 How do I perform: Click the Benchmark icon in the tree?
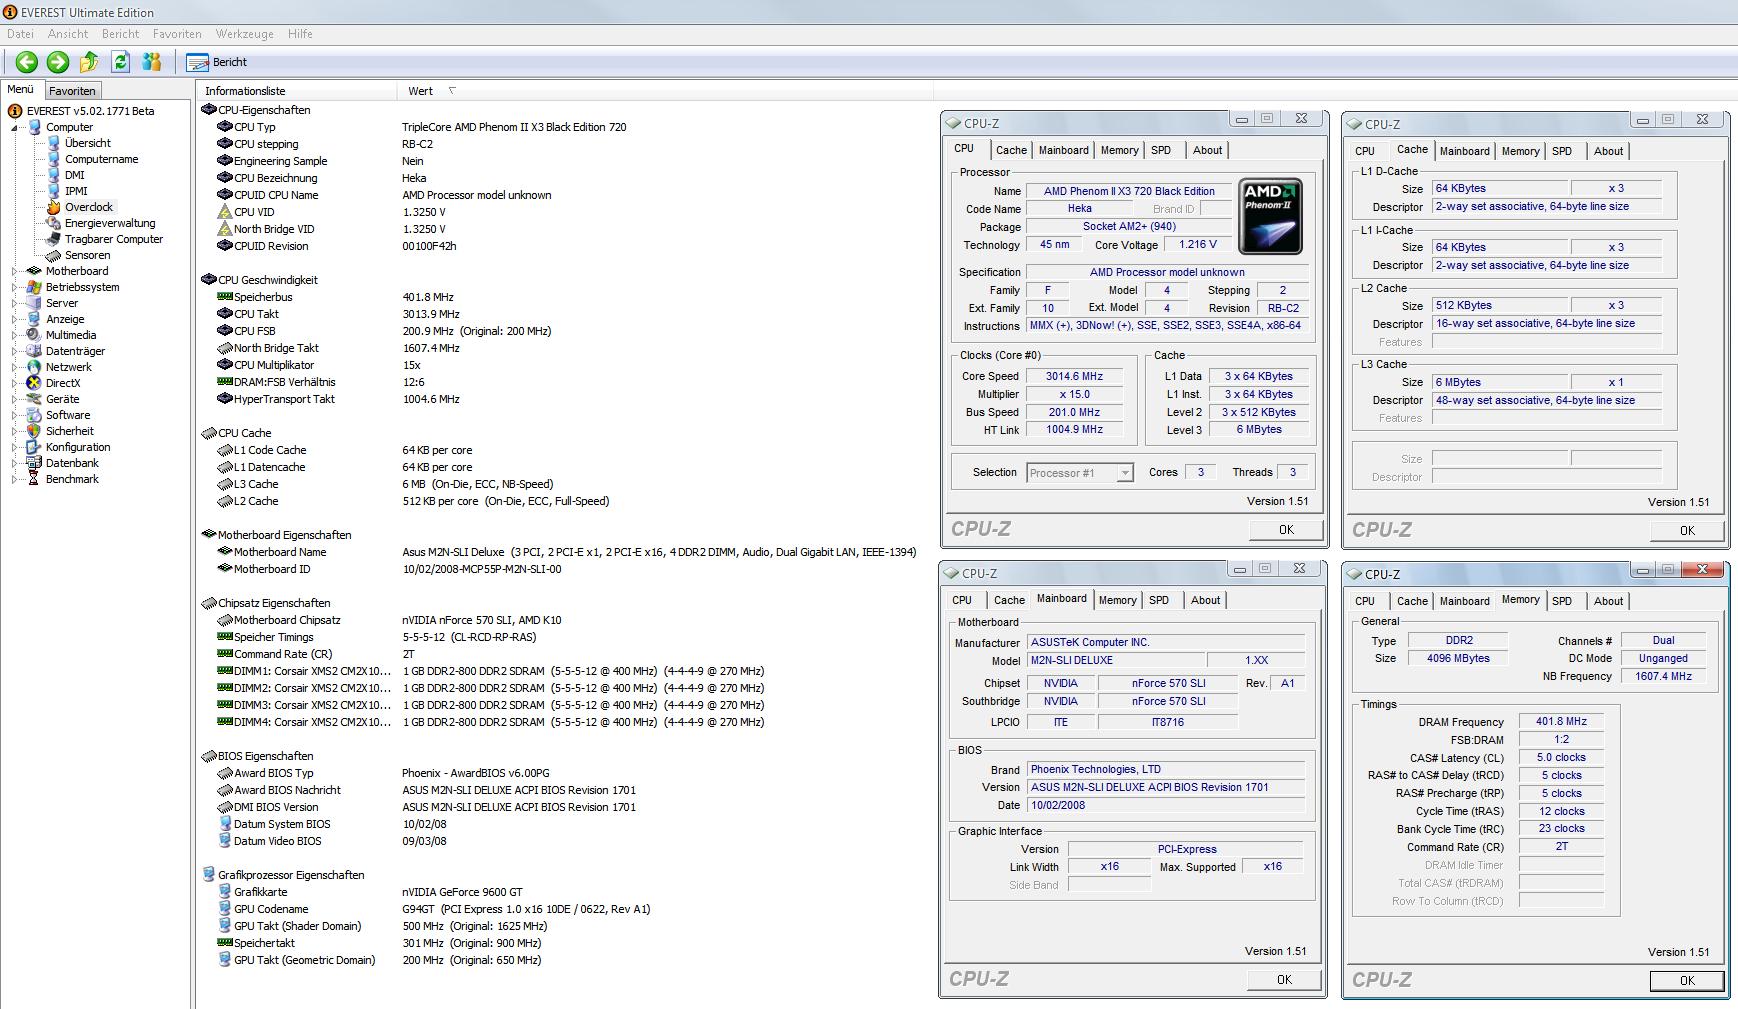pos(34,479)
